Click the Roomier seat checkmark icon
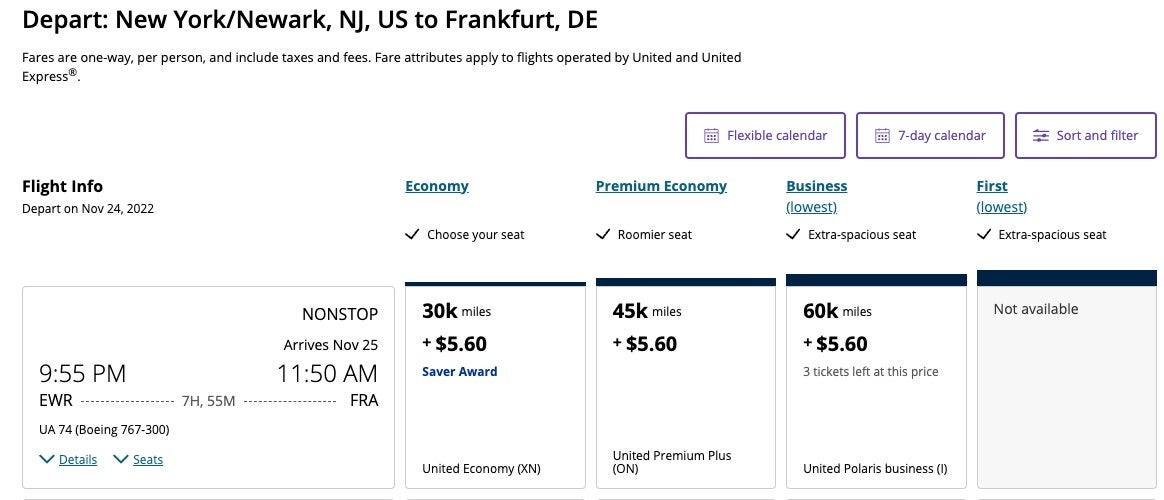 tap(603, 235)
